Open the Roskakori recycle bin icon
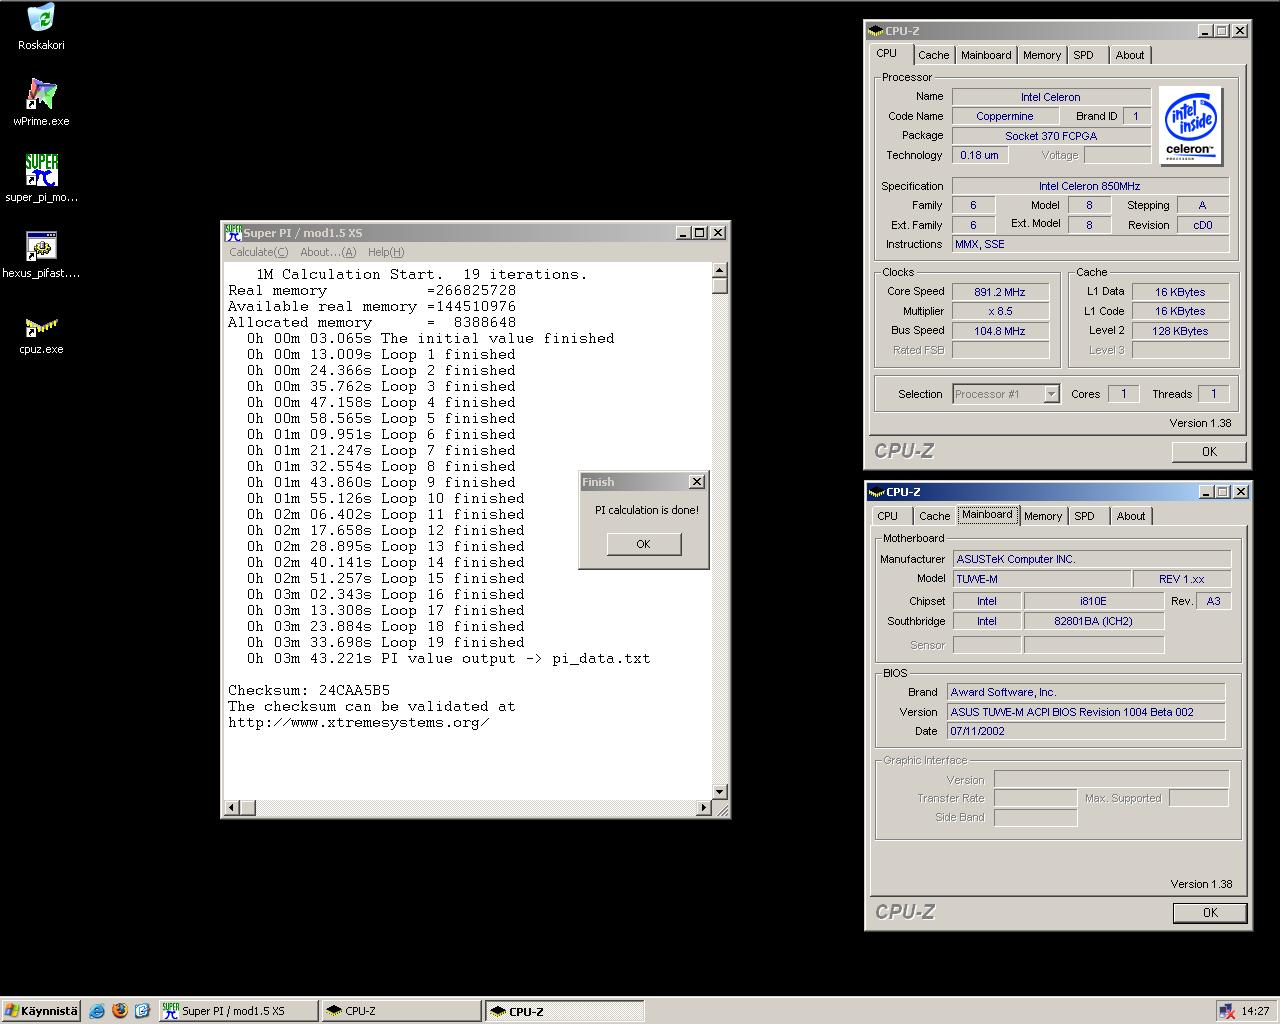The height and width of the screenshot is (1024, 1280). click(41, 27)
